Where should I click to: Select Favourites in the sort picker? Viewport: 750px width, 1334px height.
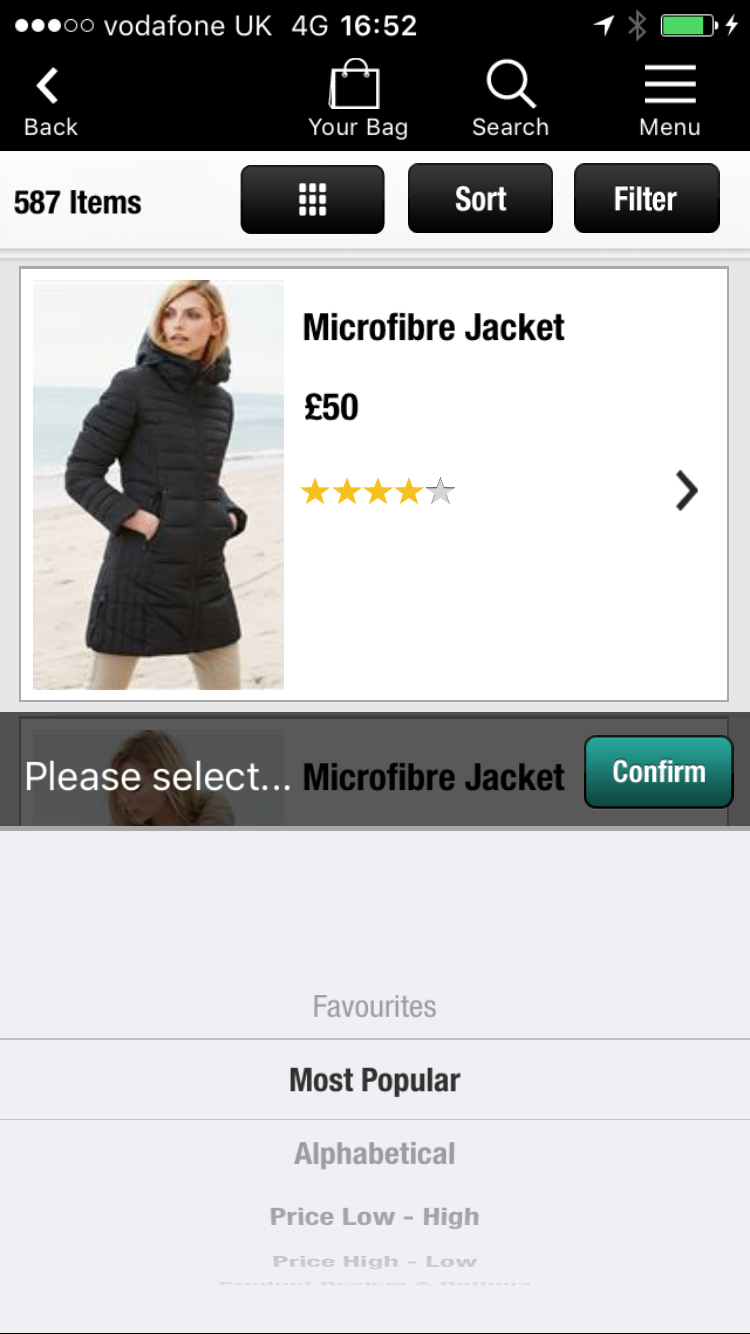click(375, 1006)
